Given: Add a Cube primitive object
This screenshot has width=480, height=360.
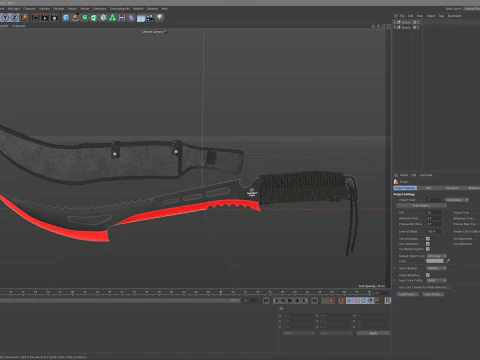Looking at the screenshot, I should click(66, 17).
